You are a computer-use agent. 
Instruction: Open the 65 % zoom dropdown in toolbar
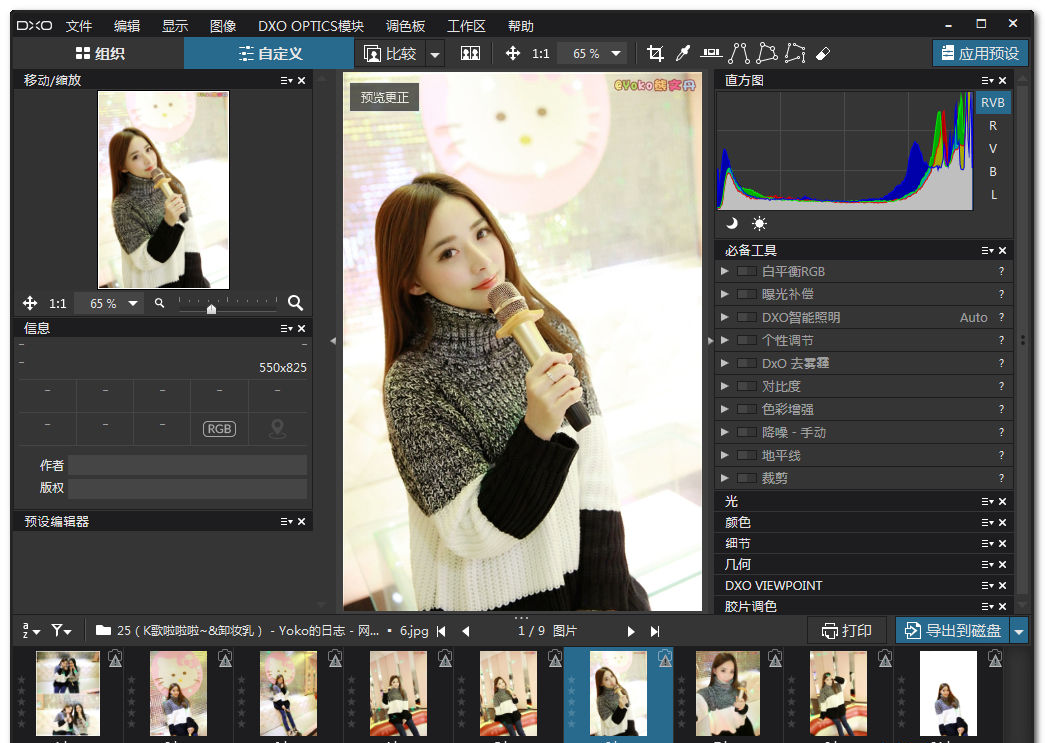(616, 53)
